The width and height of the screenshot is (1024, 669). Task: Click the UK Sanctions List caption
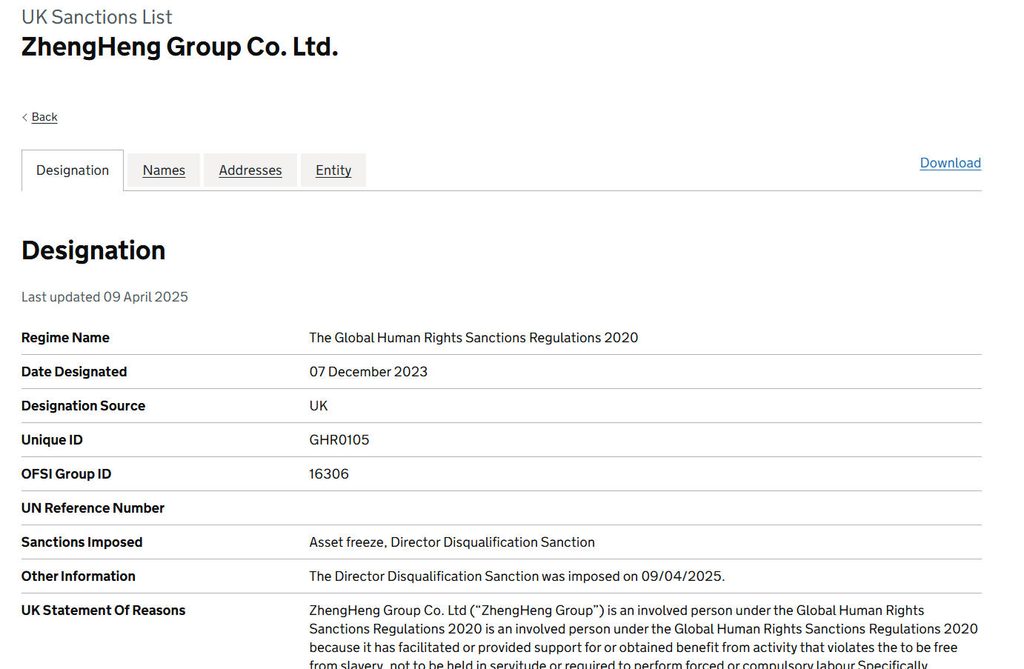pos(97,17)
